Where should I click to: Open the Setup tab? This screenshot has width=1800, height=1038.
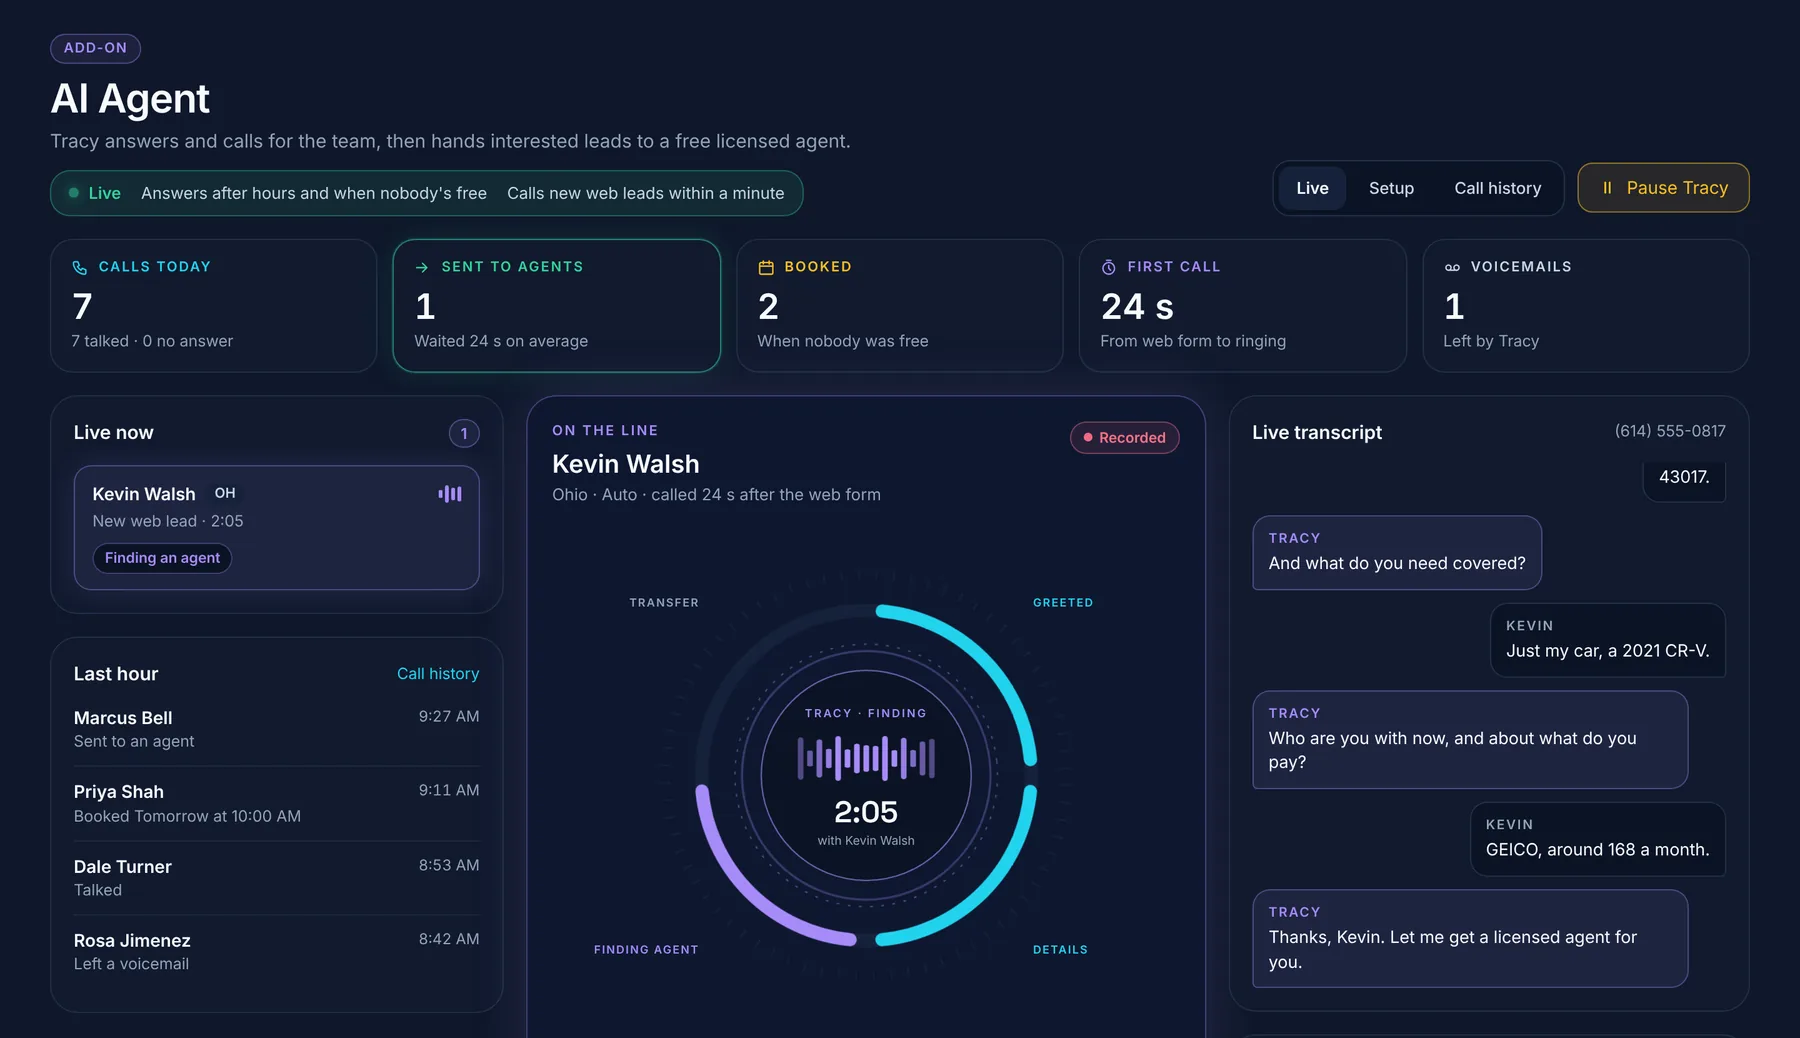(x=1391, y=188)
